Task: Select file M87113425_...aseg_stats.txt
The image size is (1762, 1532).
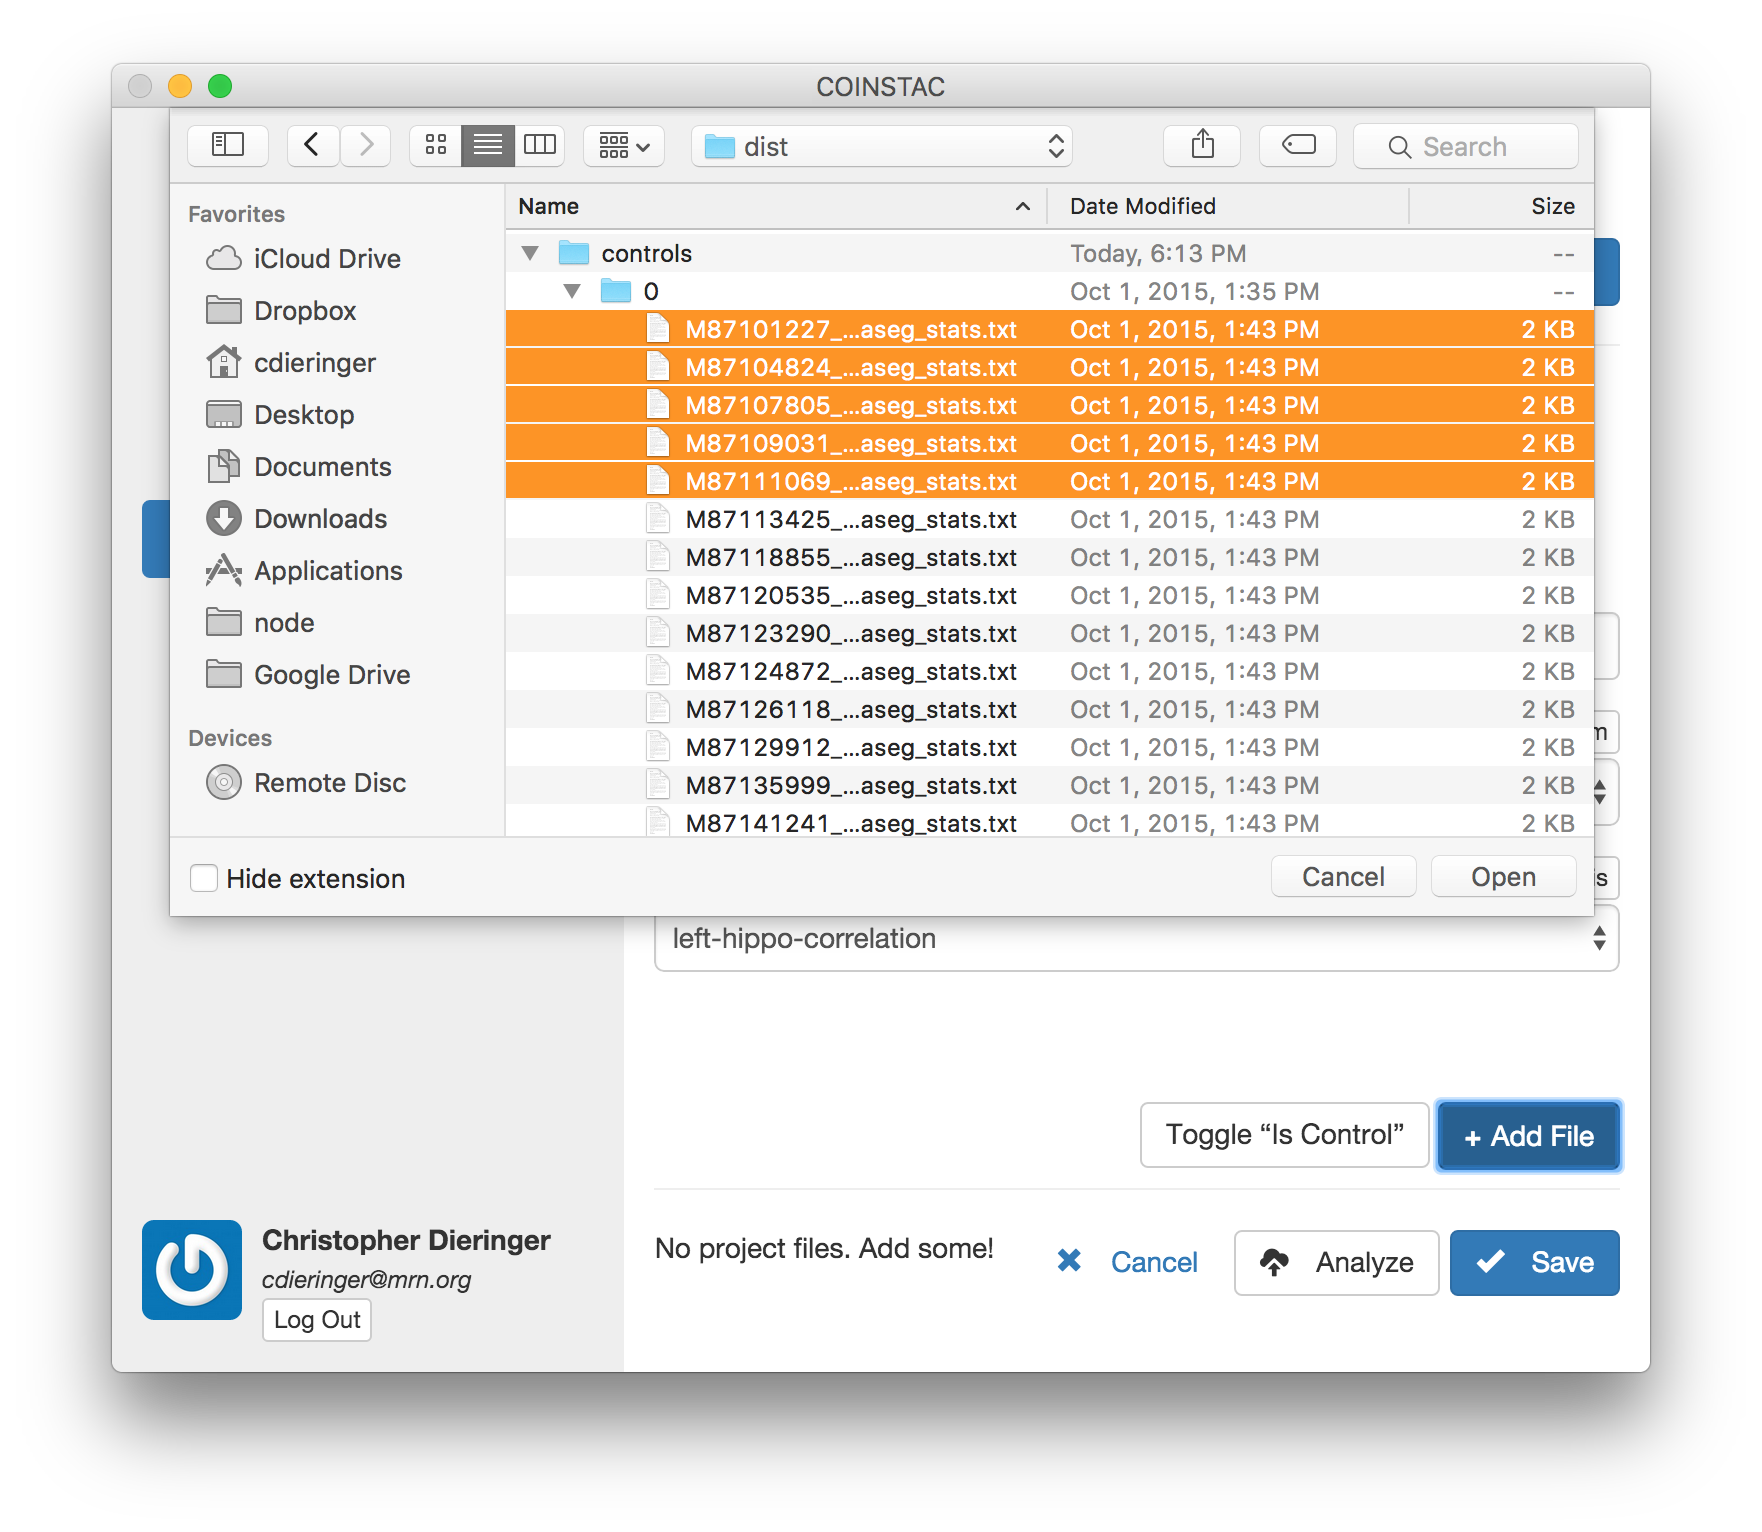Action: 850,520
